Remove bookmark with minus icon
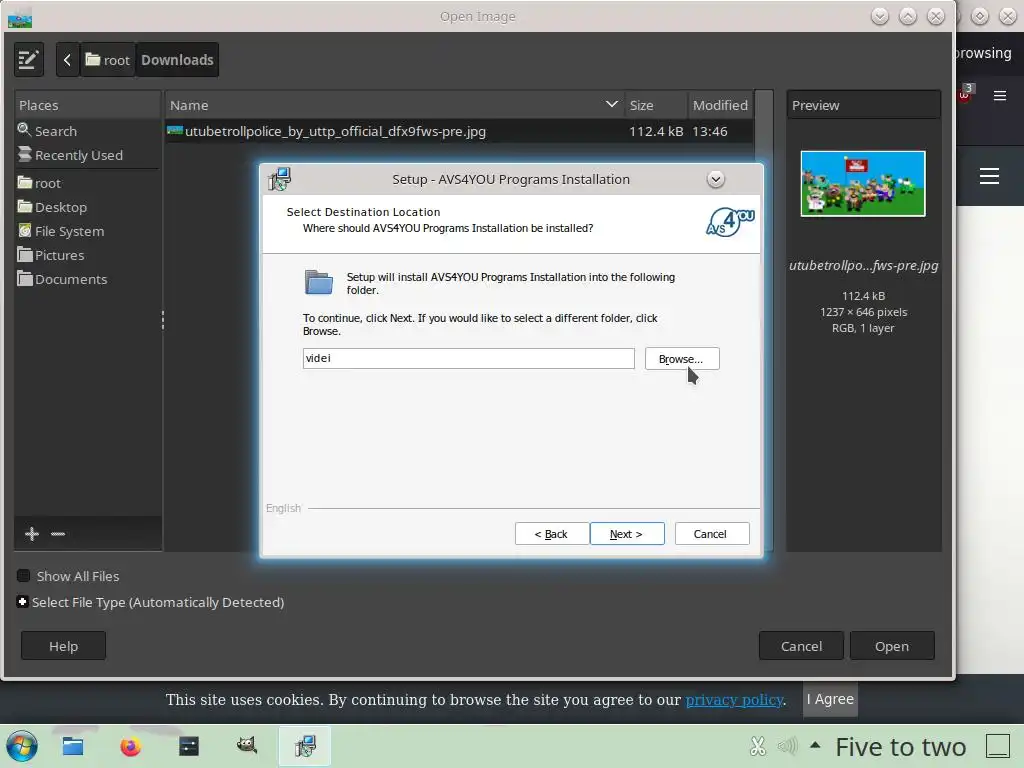The height and width of the screenshot is (768, 1024). [x=58, y=534]
